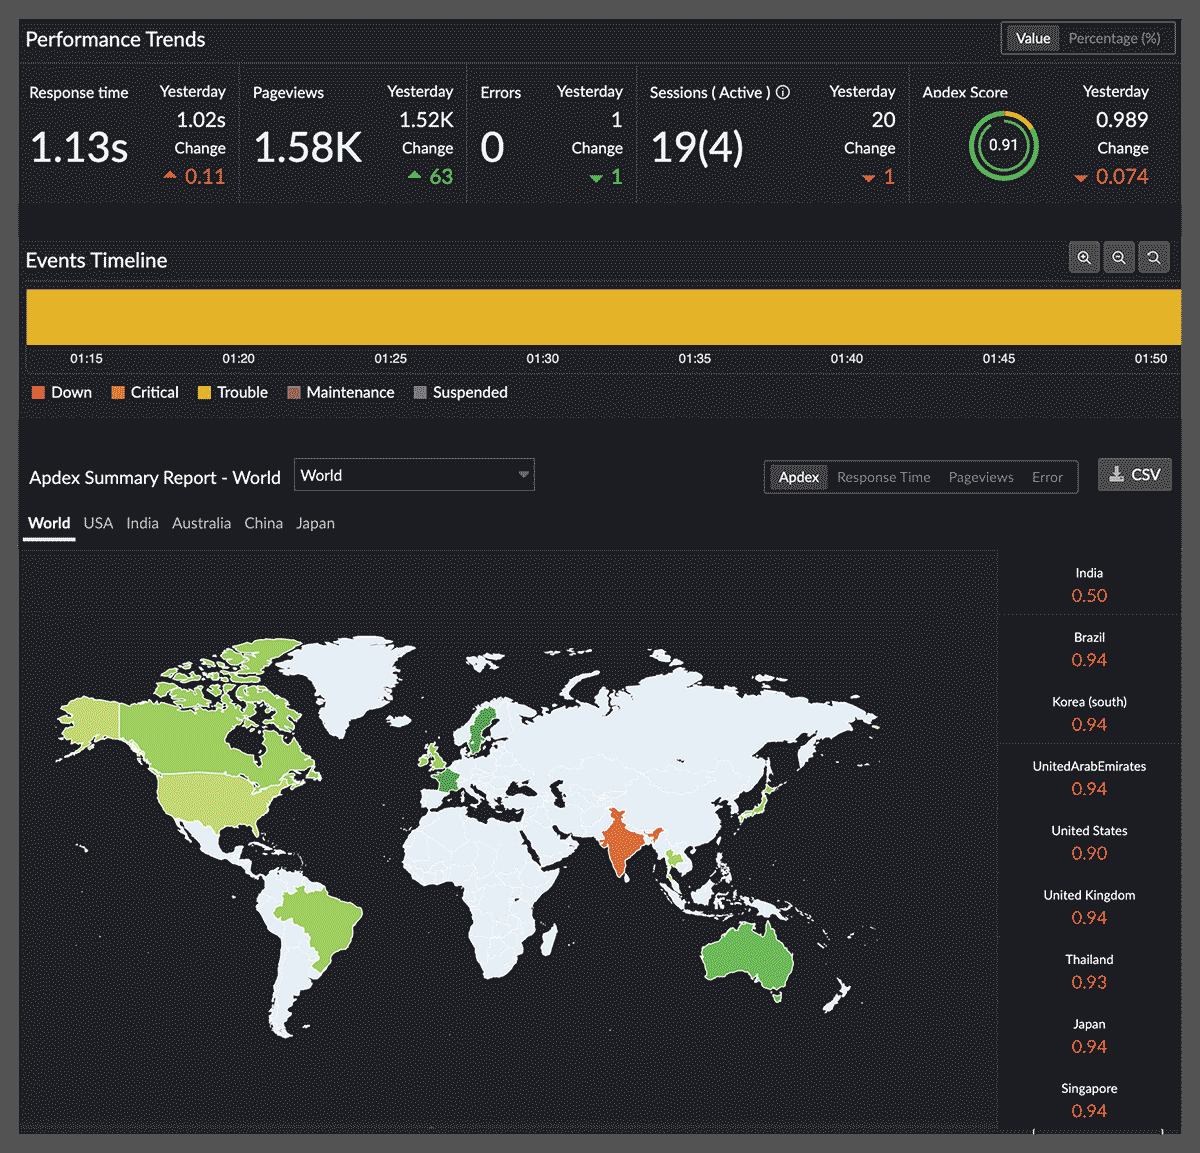This screenshot has height=1153, width=1200.
Task: Switch to the USA tab
Action: click(x=97, y=523)
